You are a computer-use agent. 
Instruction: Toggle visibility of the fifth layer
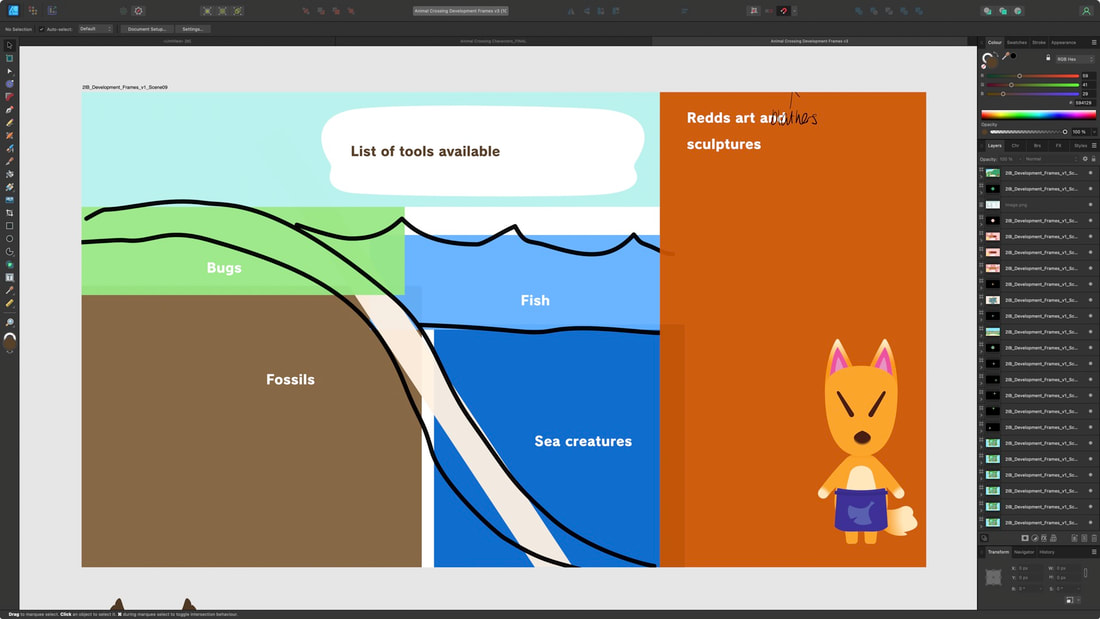pyautogui.click(x=1090, y=237)
